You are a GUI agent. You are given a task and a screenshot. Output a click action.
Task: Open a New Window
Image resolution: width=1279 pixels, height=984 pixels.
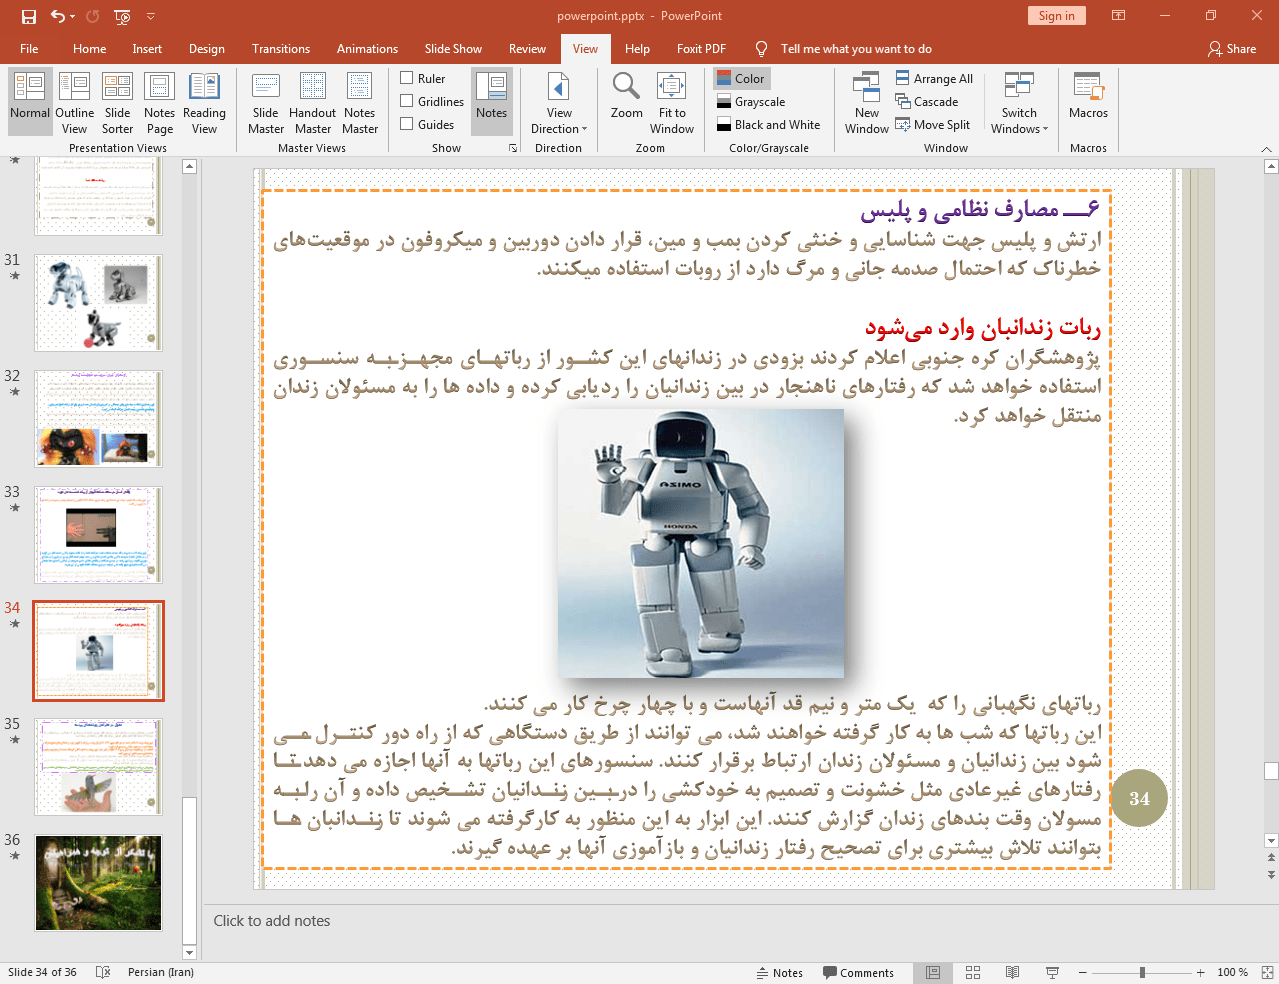click(867, 102)
